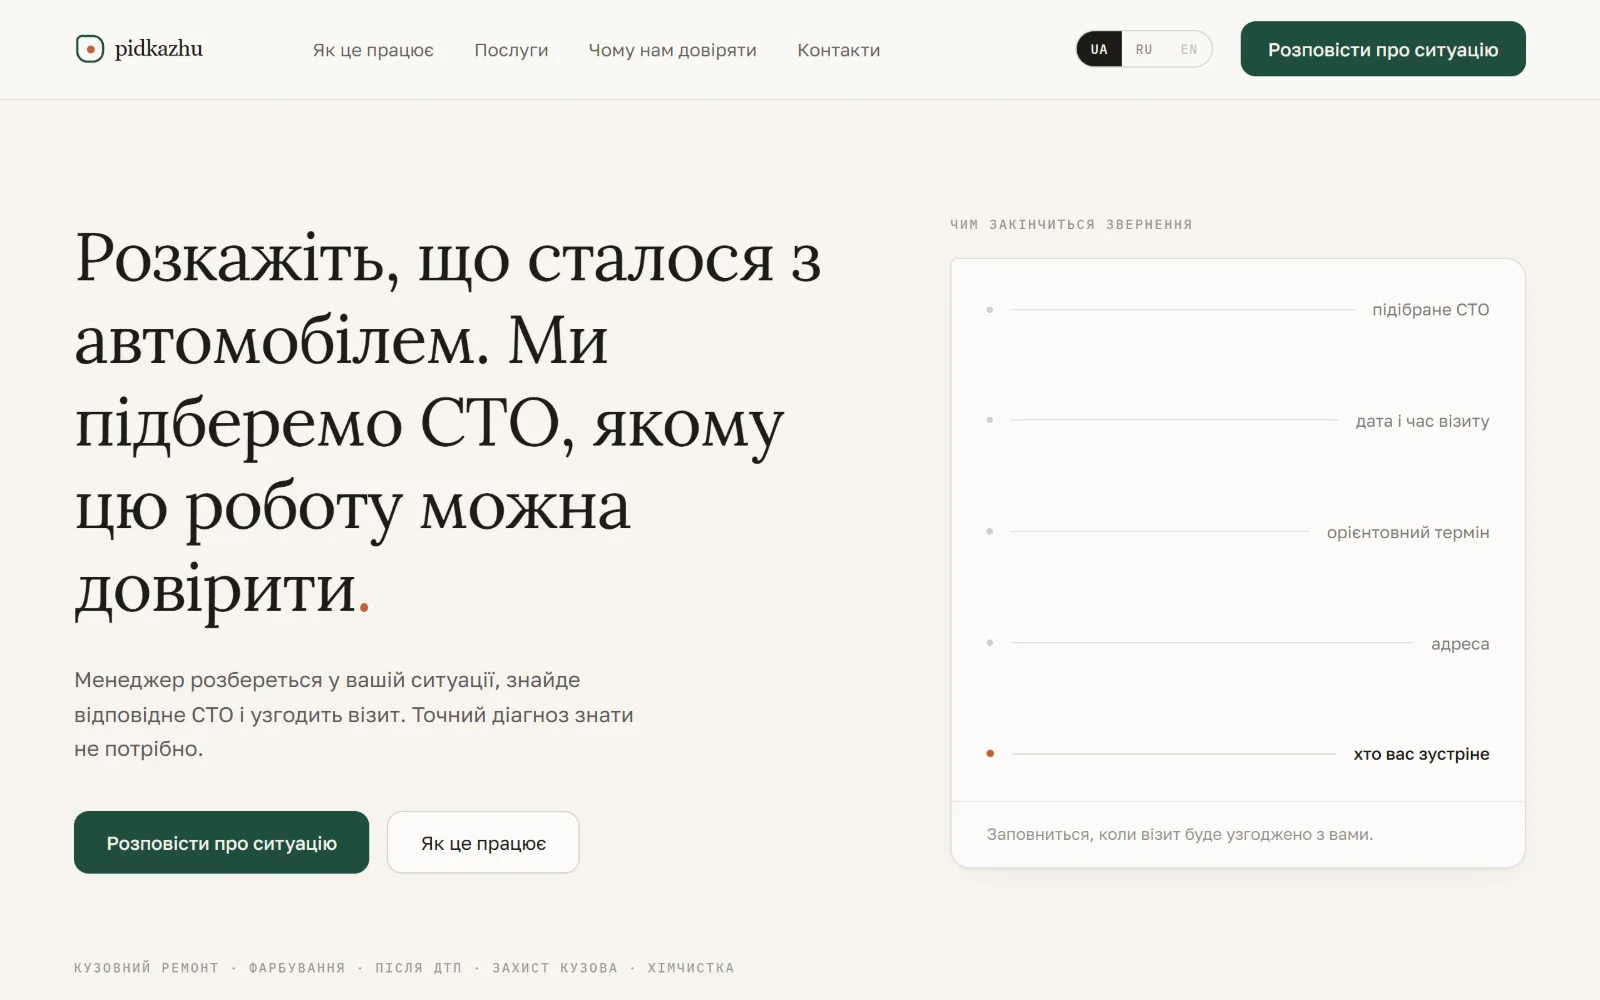Click the "ФАРБУВАННЯ" tag

(297, 968)
